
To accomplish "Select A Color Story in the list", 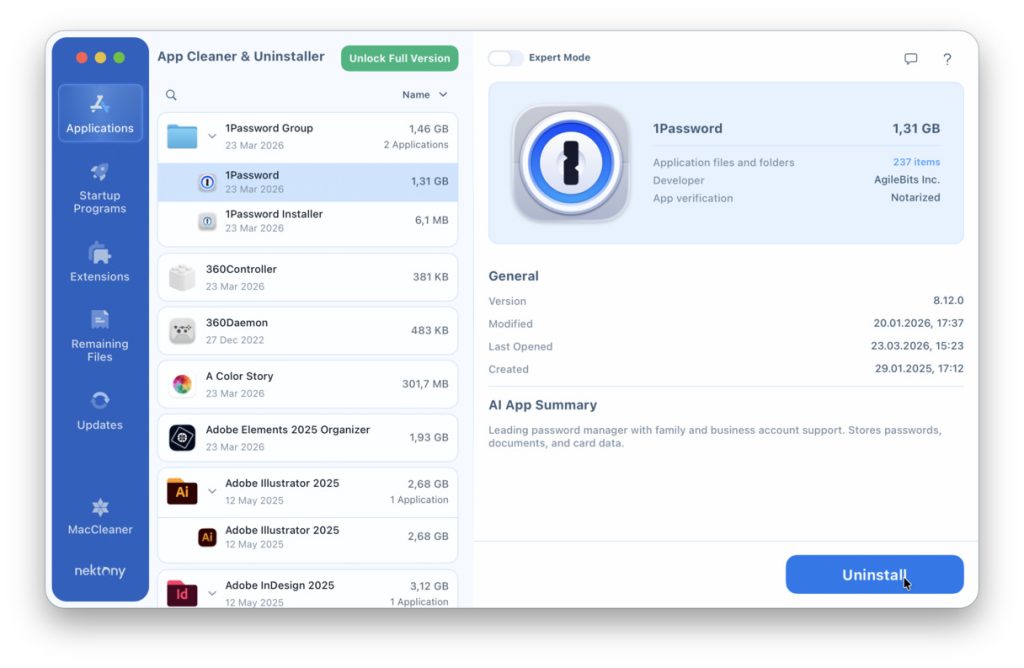I will pos(308,385).
